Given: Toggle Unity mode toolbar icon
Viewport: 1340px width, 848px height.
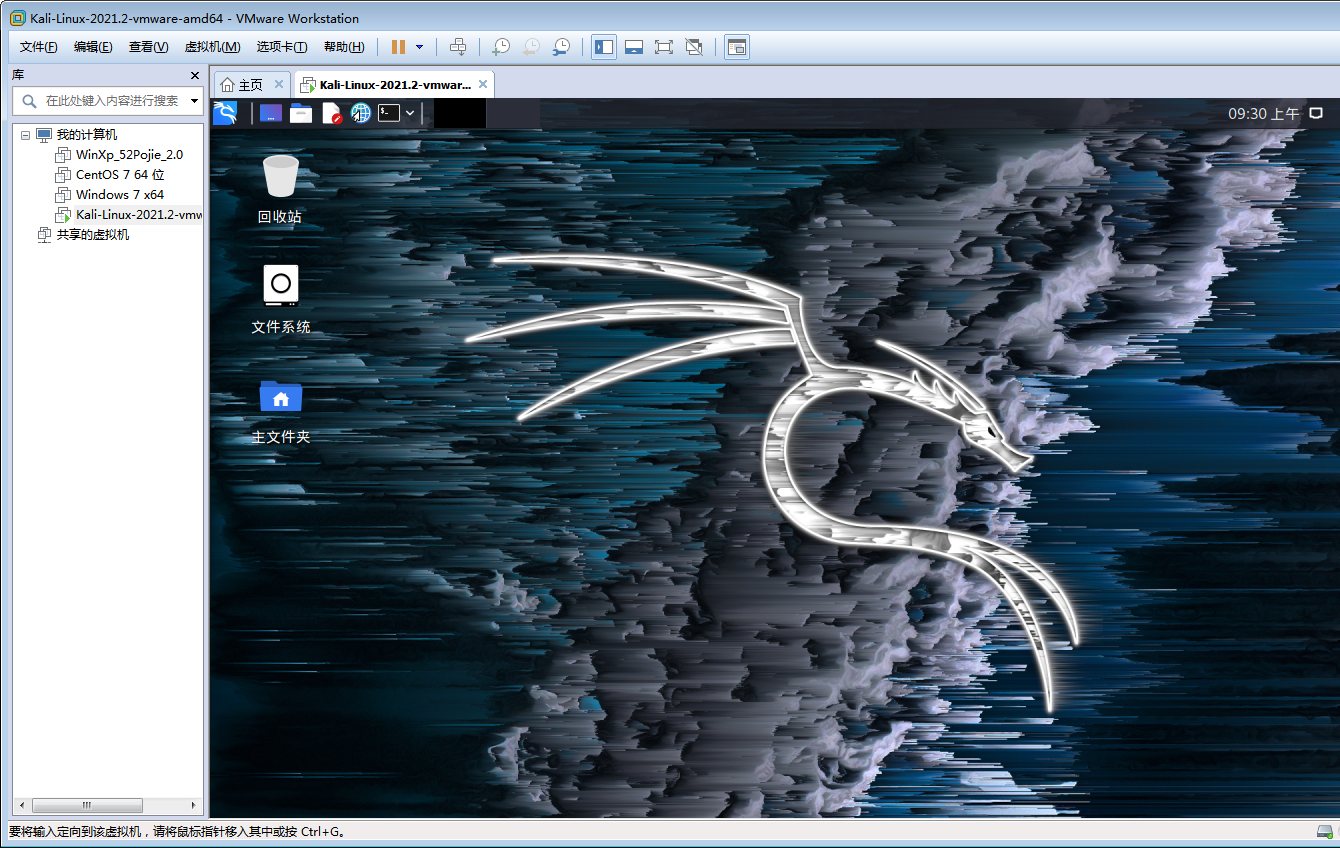Looking at the screenshot, I should click(694, 47).
